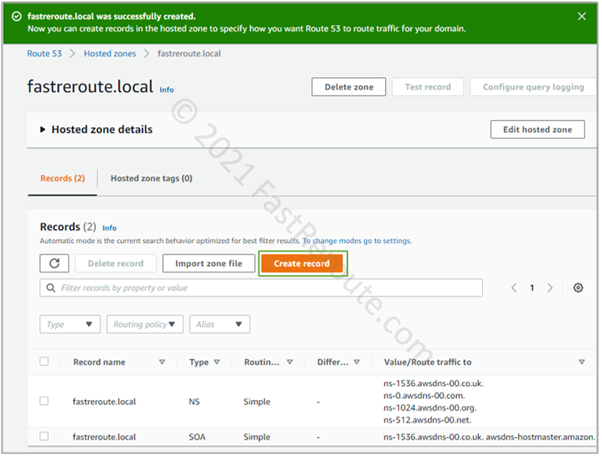
Task: Click ns-0.awsdns-00.com. value text
Action: click(424, 395)
